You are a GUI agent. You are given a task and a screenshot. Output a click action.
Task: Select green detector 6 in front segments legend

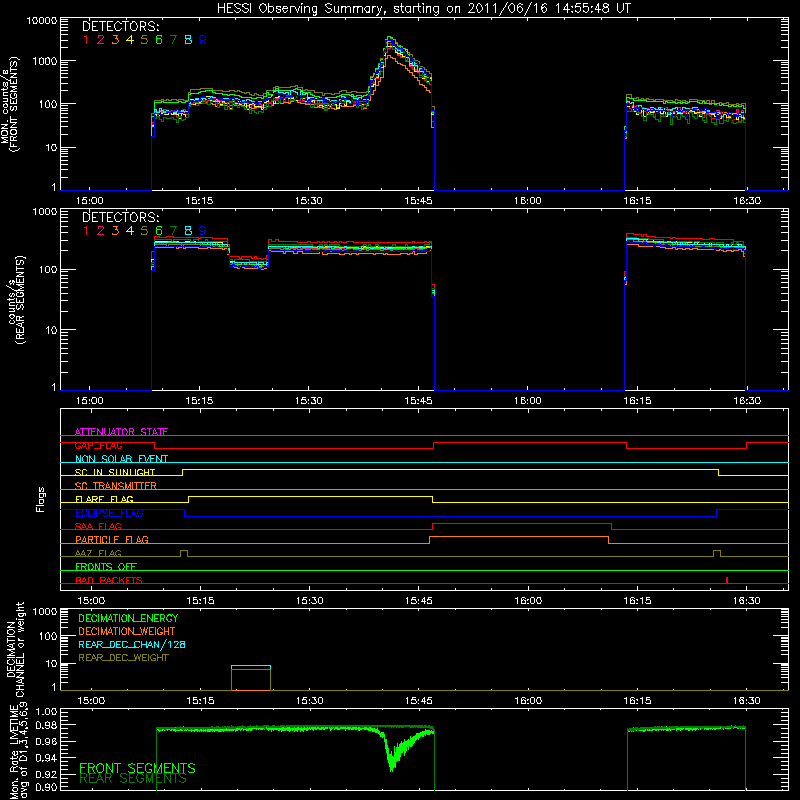coord(159,40)
